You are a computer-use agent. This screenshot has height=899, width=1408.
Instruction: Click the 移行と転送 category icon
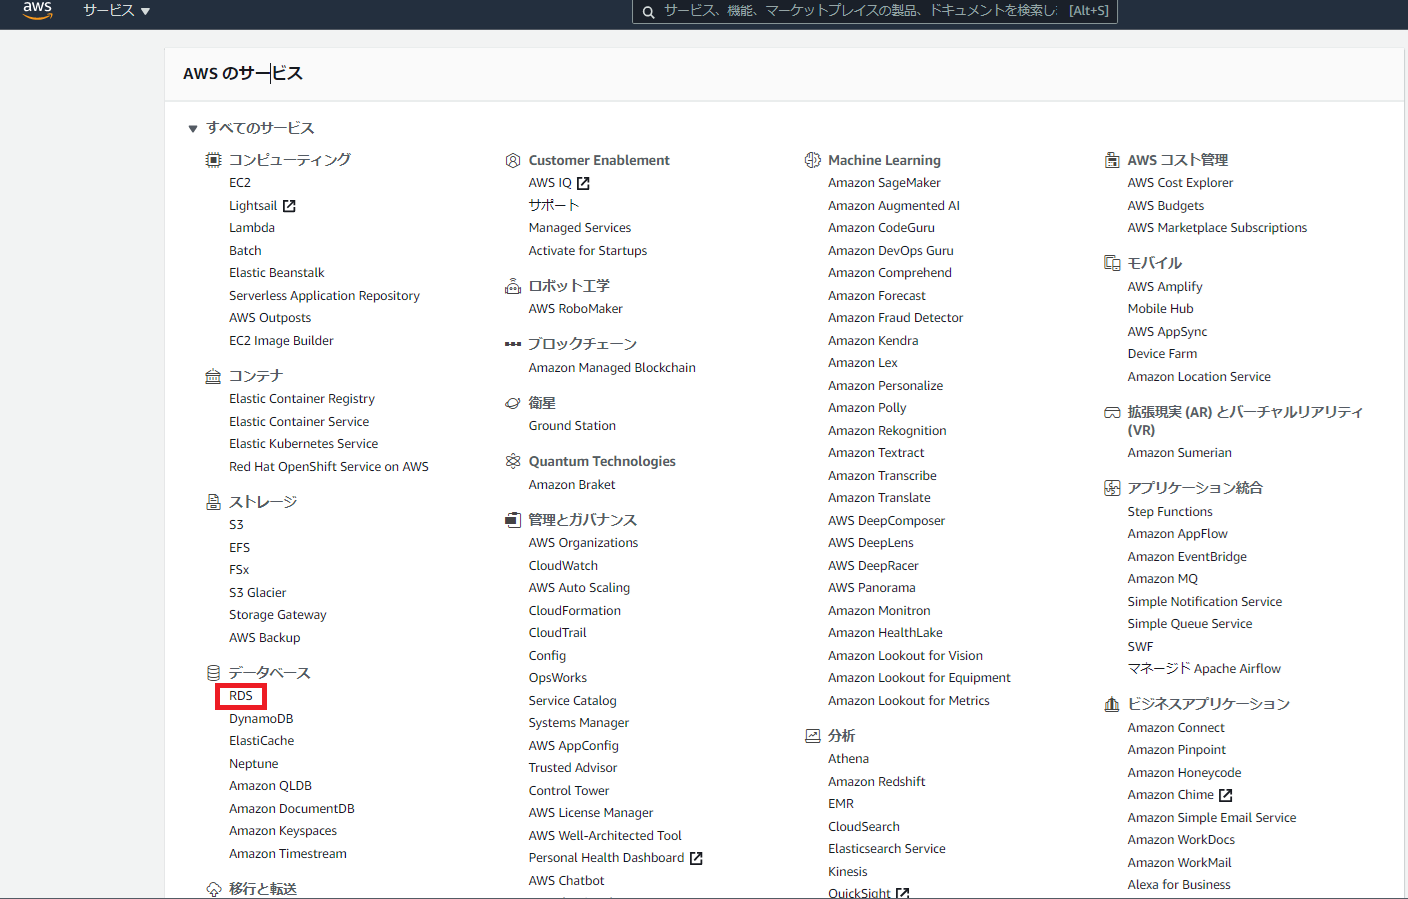(x=213, y=889)
